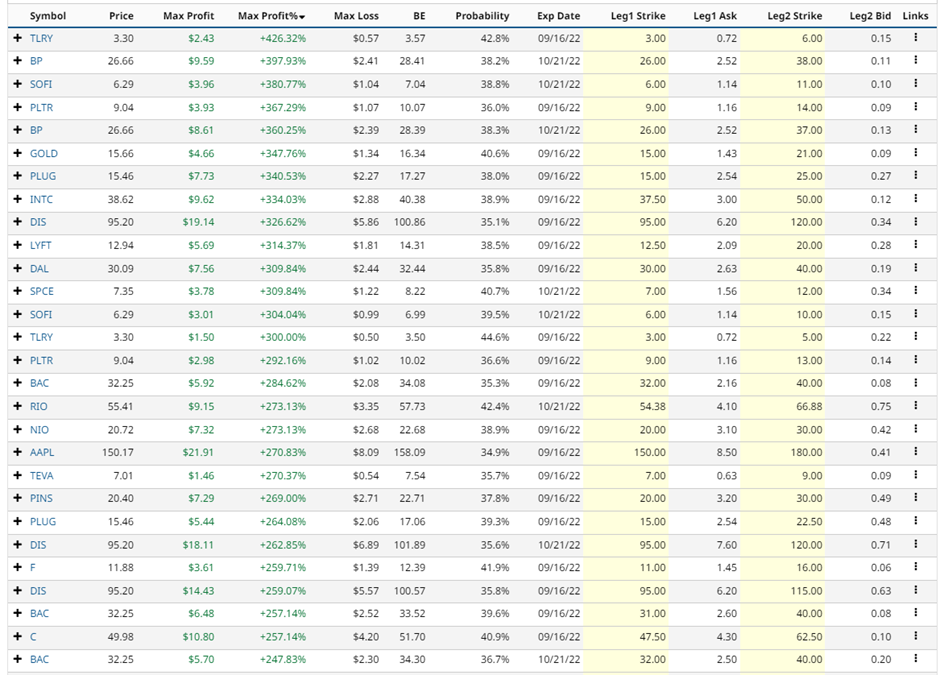Image resolution: width=940 pixels, height=675 pixels.
Task: Select the 66.88 Leg2 strike cell
Action: click(809, 406)
